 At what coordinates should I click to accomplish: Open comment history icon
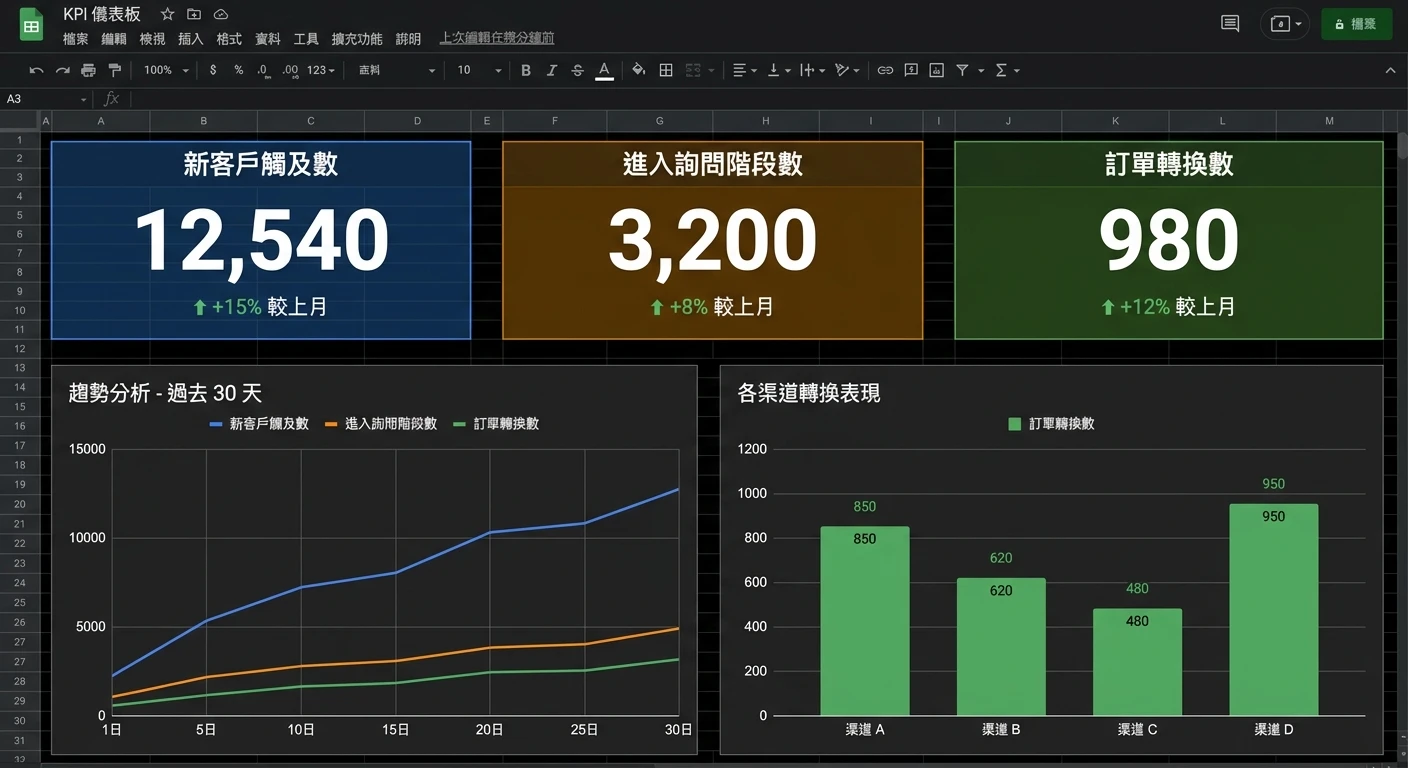pos(1230,24)
